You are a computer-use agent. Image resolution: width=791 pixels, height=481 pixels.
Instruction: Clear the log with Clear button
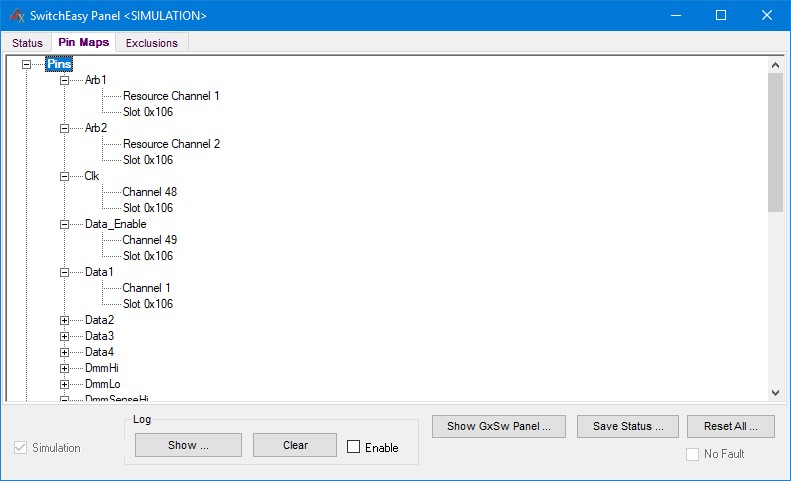295,445
